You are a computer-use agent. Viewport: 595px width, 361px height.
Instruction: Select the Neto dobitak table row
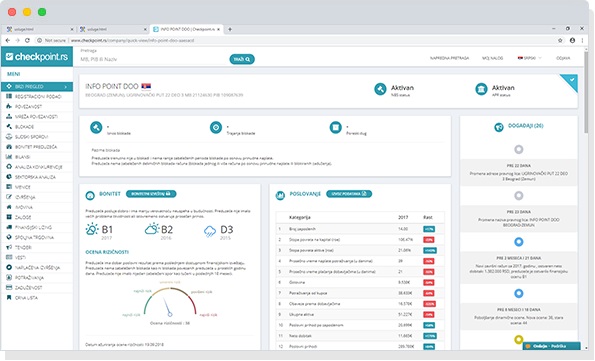360,336
